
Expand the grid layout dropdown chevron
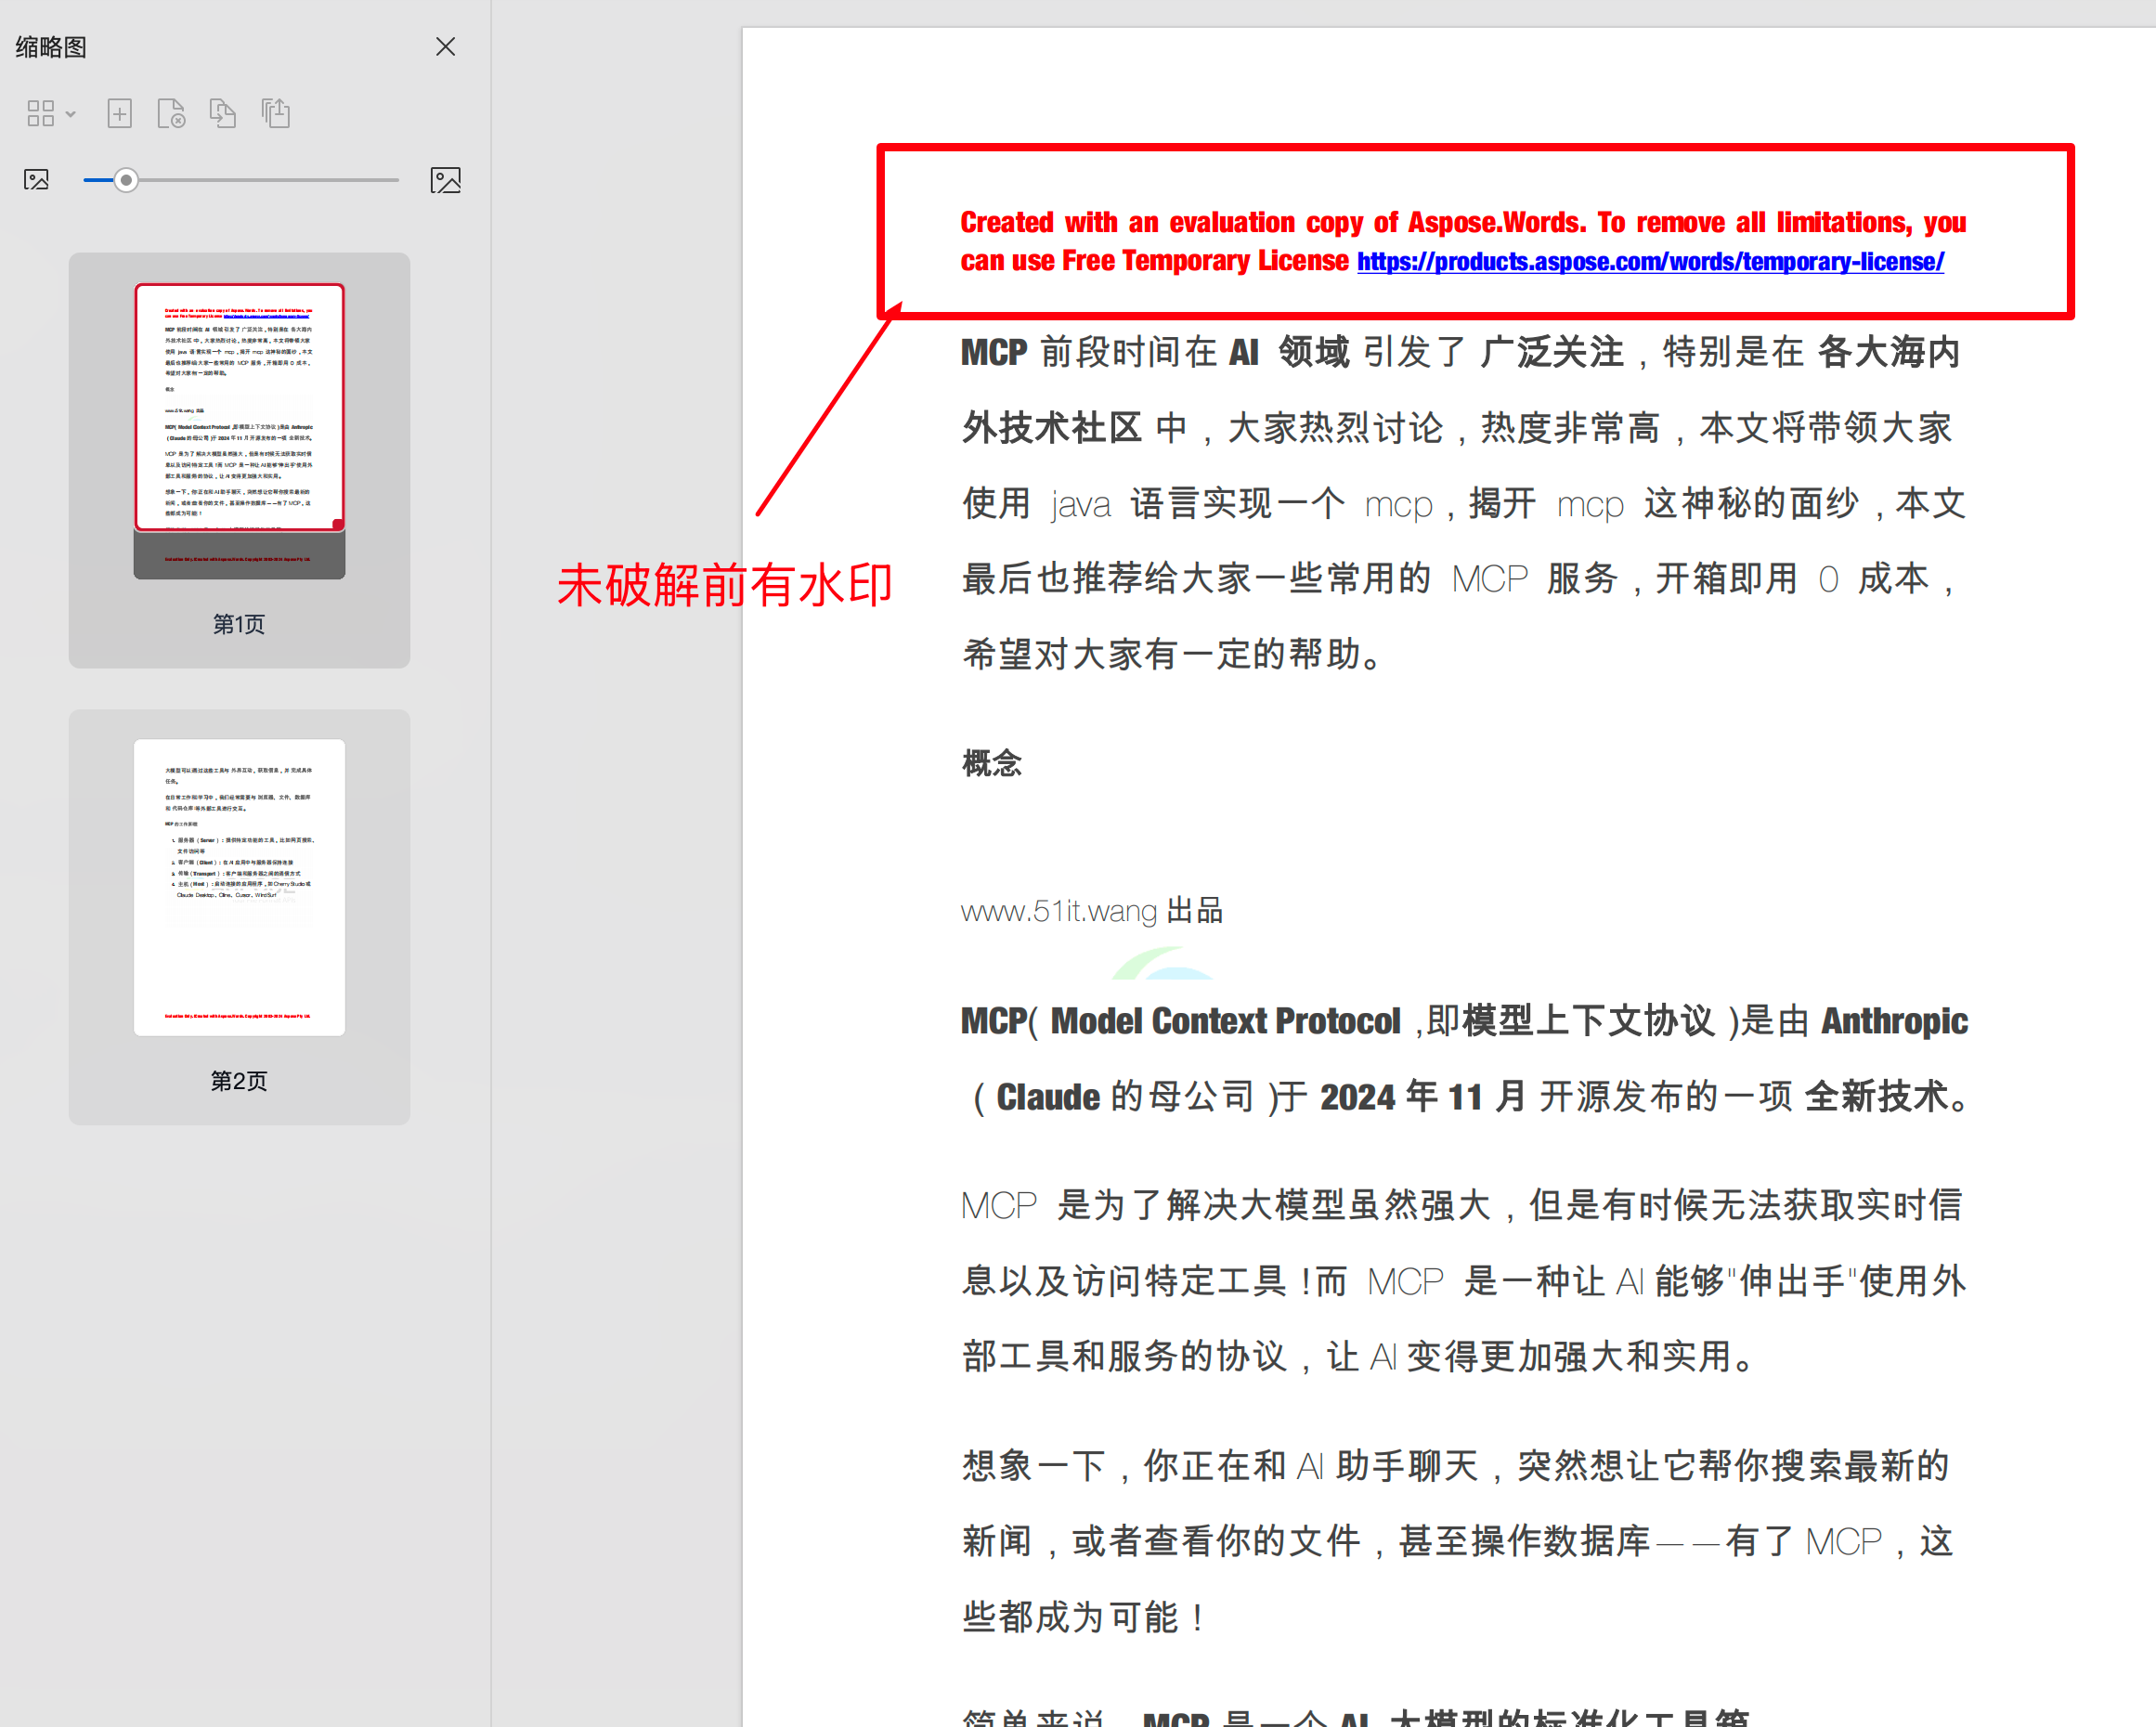tap(71, 114)
